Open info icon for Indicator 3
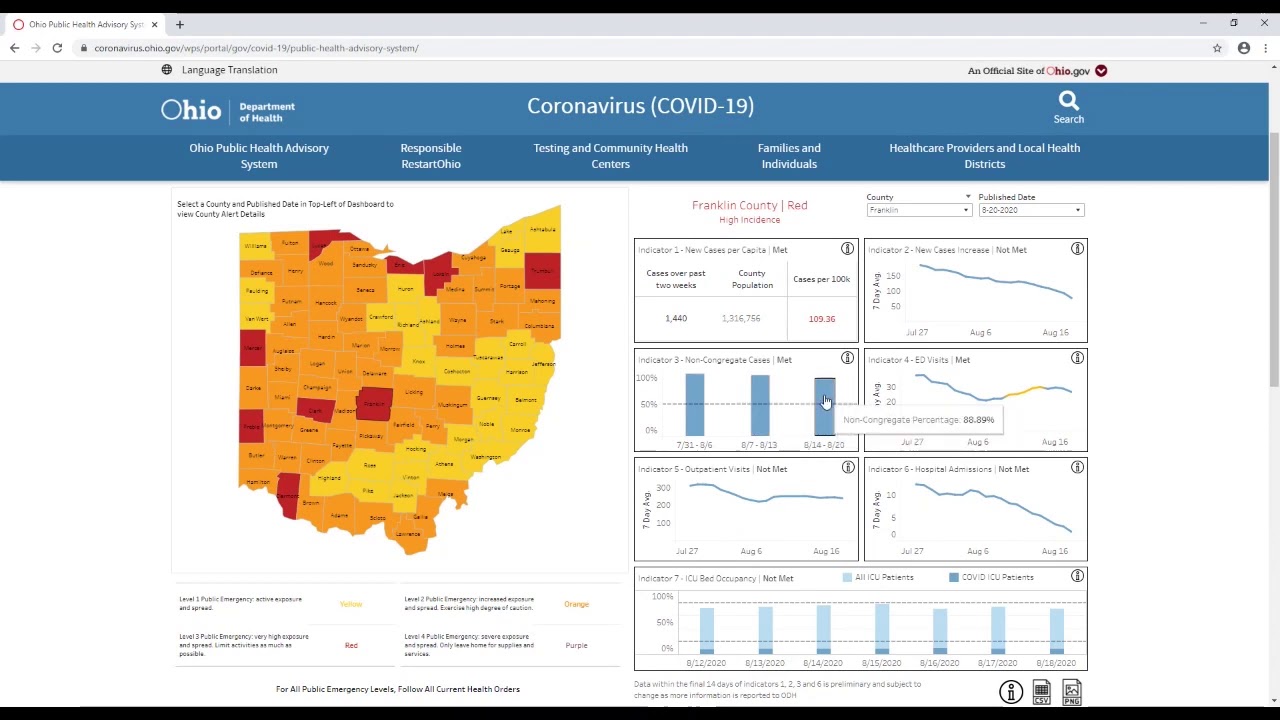Screen dimensions: 1280x720 847,358
